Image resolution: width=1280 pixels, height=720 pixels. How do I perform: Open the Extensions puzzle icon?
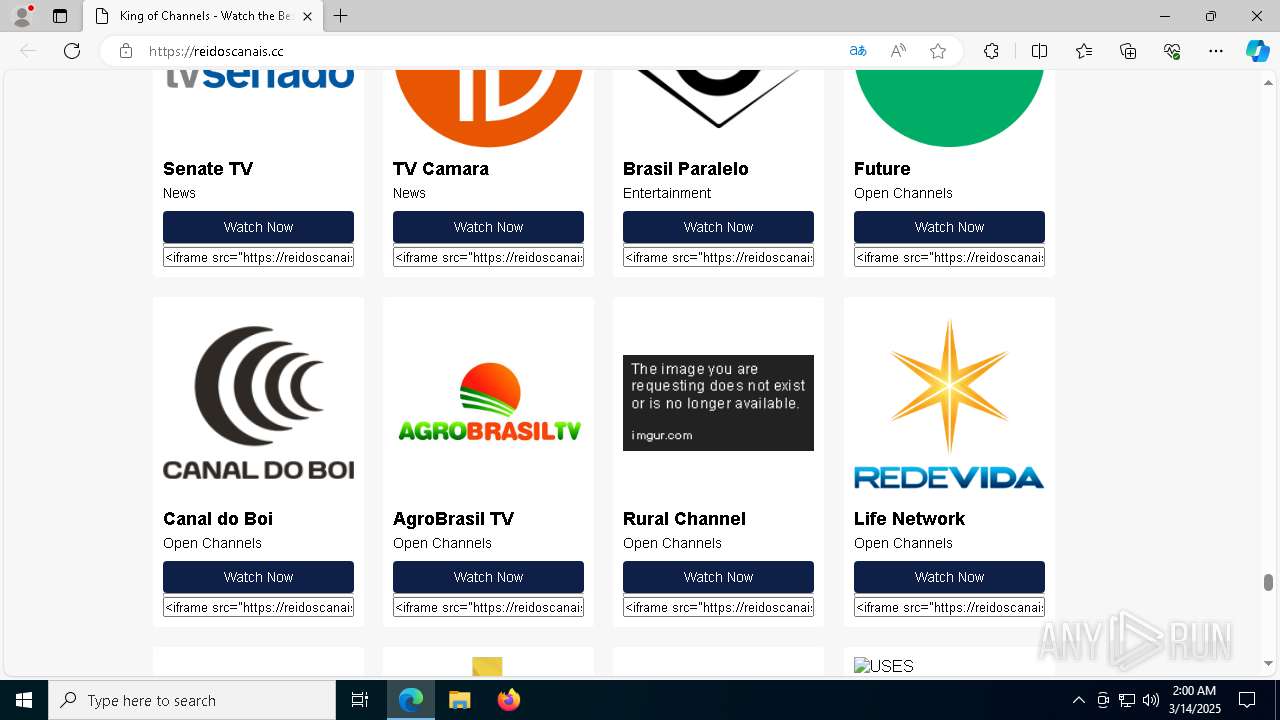pos(991,51)
